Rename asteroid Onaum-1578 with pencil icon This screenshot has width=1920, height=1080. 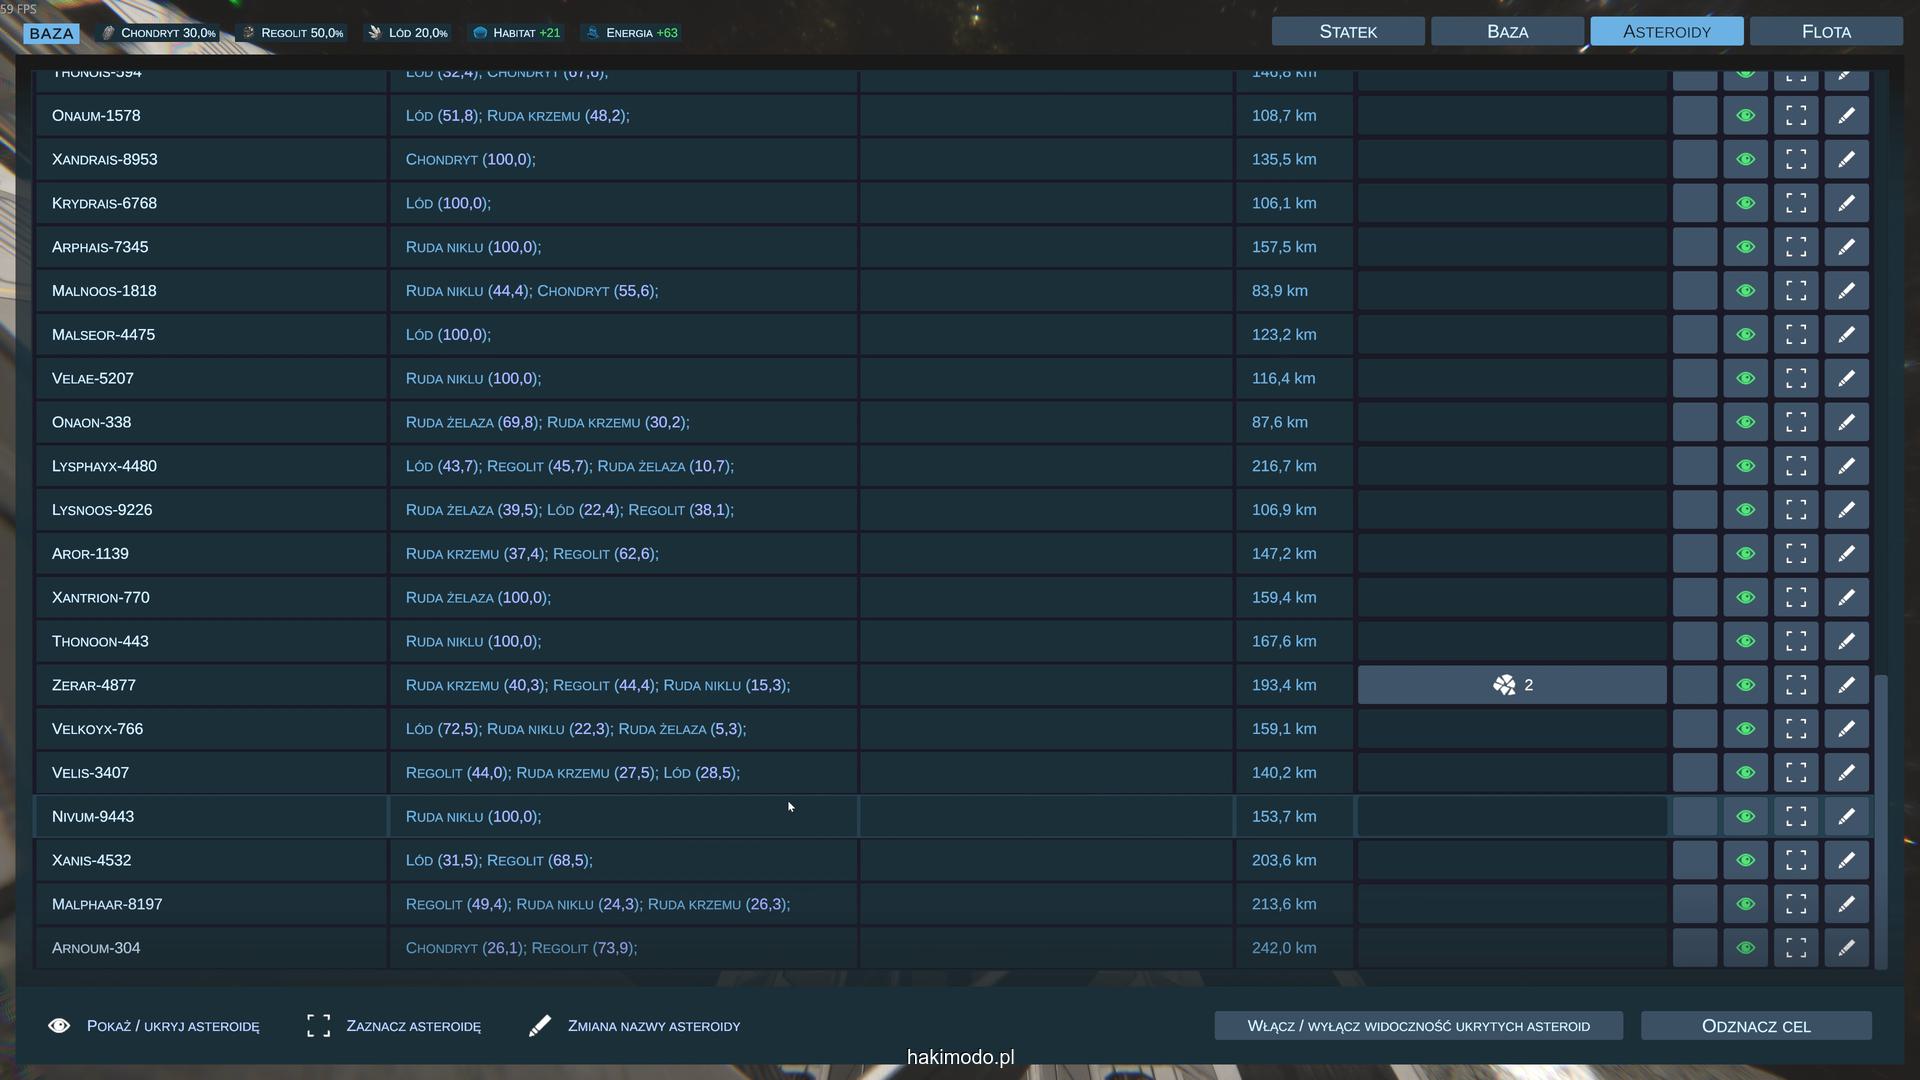(x=1846, y=115)
